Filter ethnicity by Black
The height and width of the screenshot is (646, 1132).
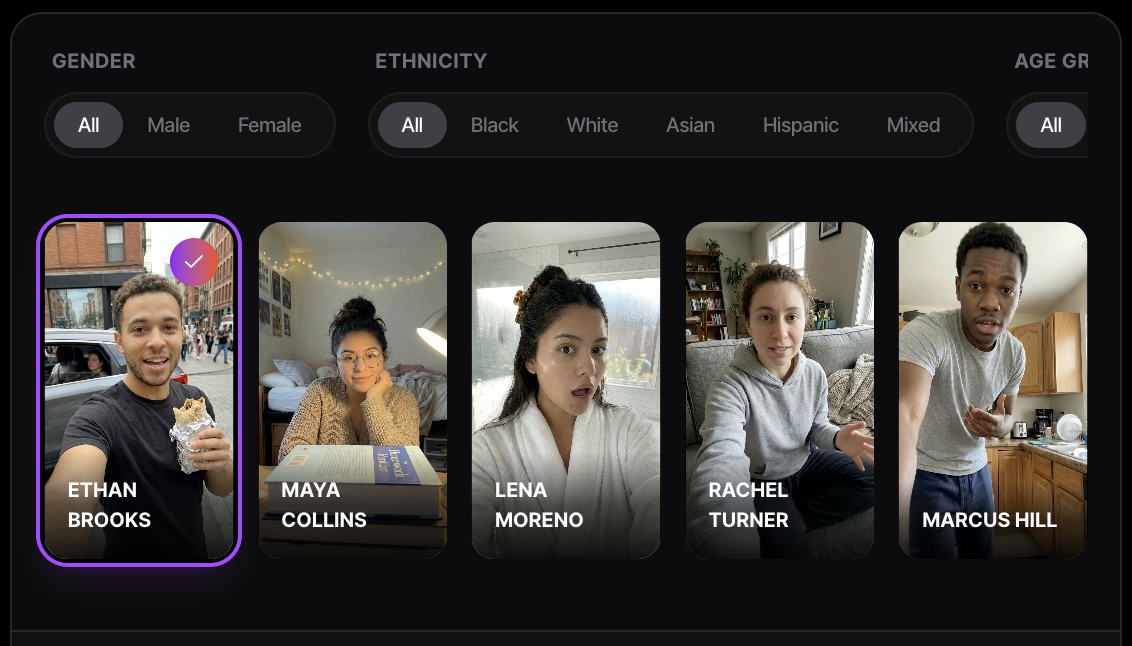495,125
